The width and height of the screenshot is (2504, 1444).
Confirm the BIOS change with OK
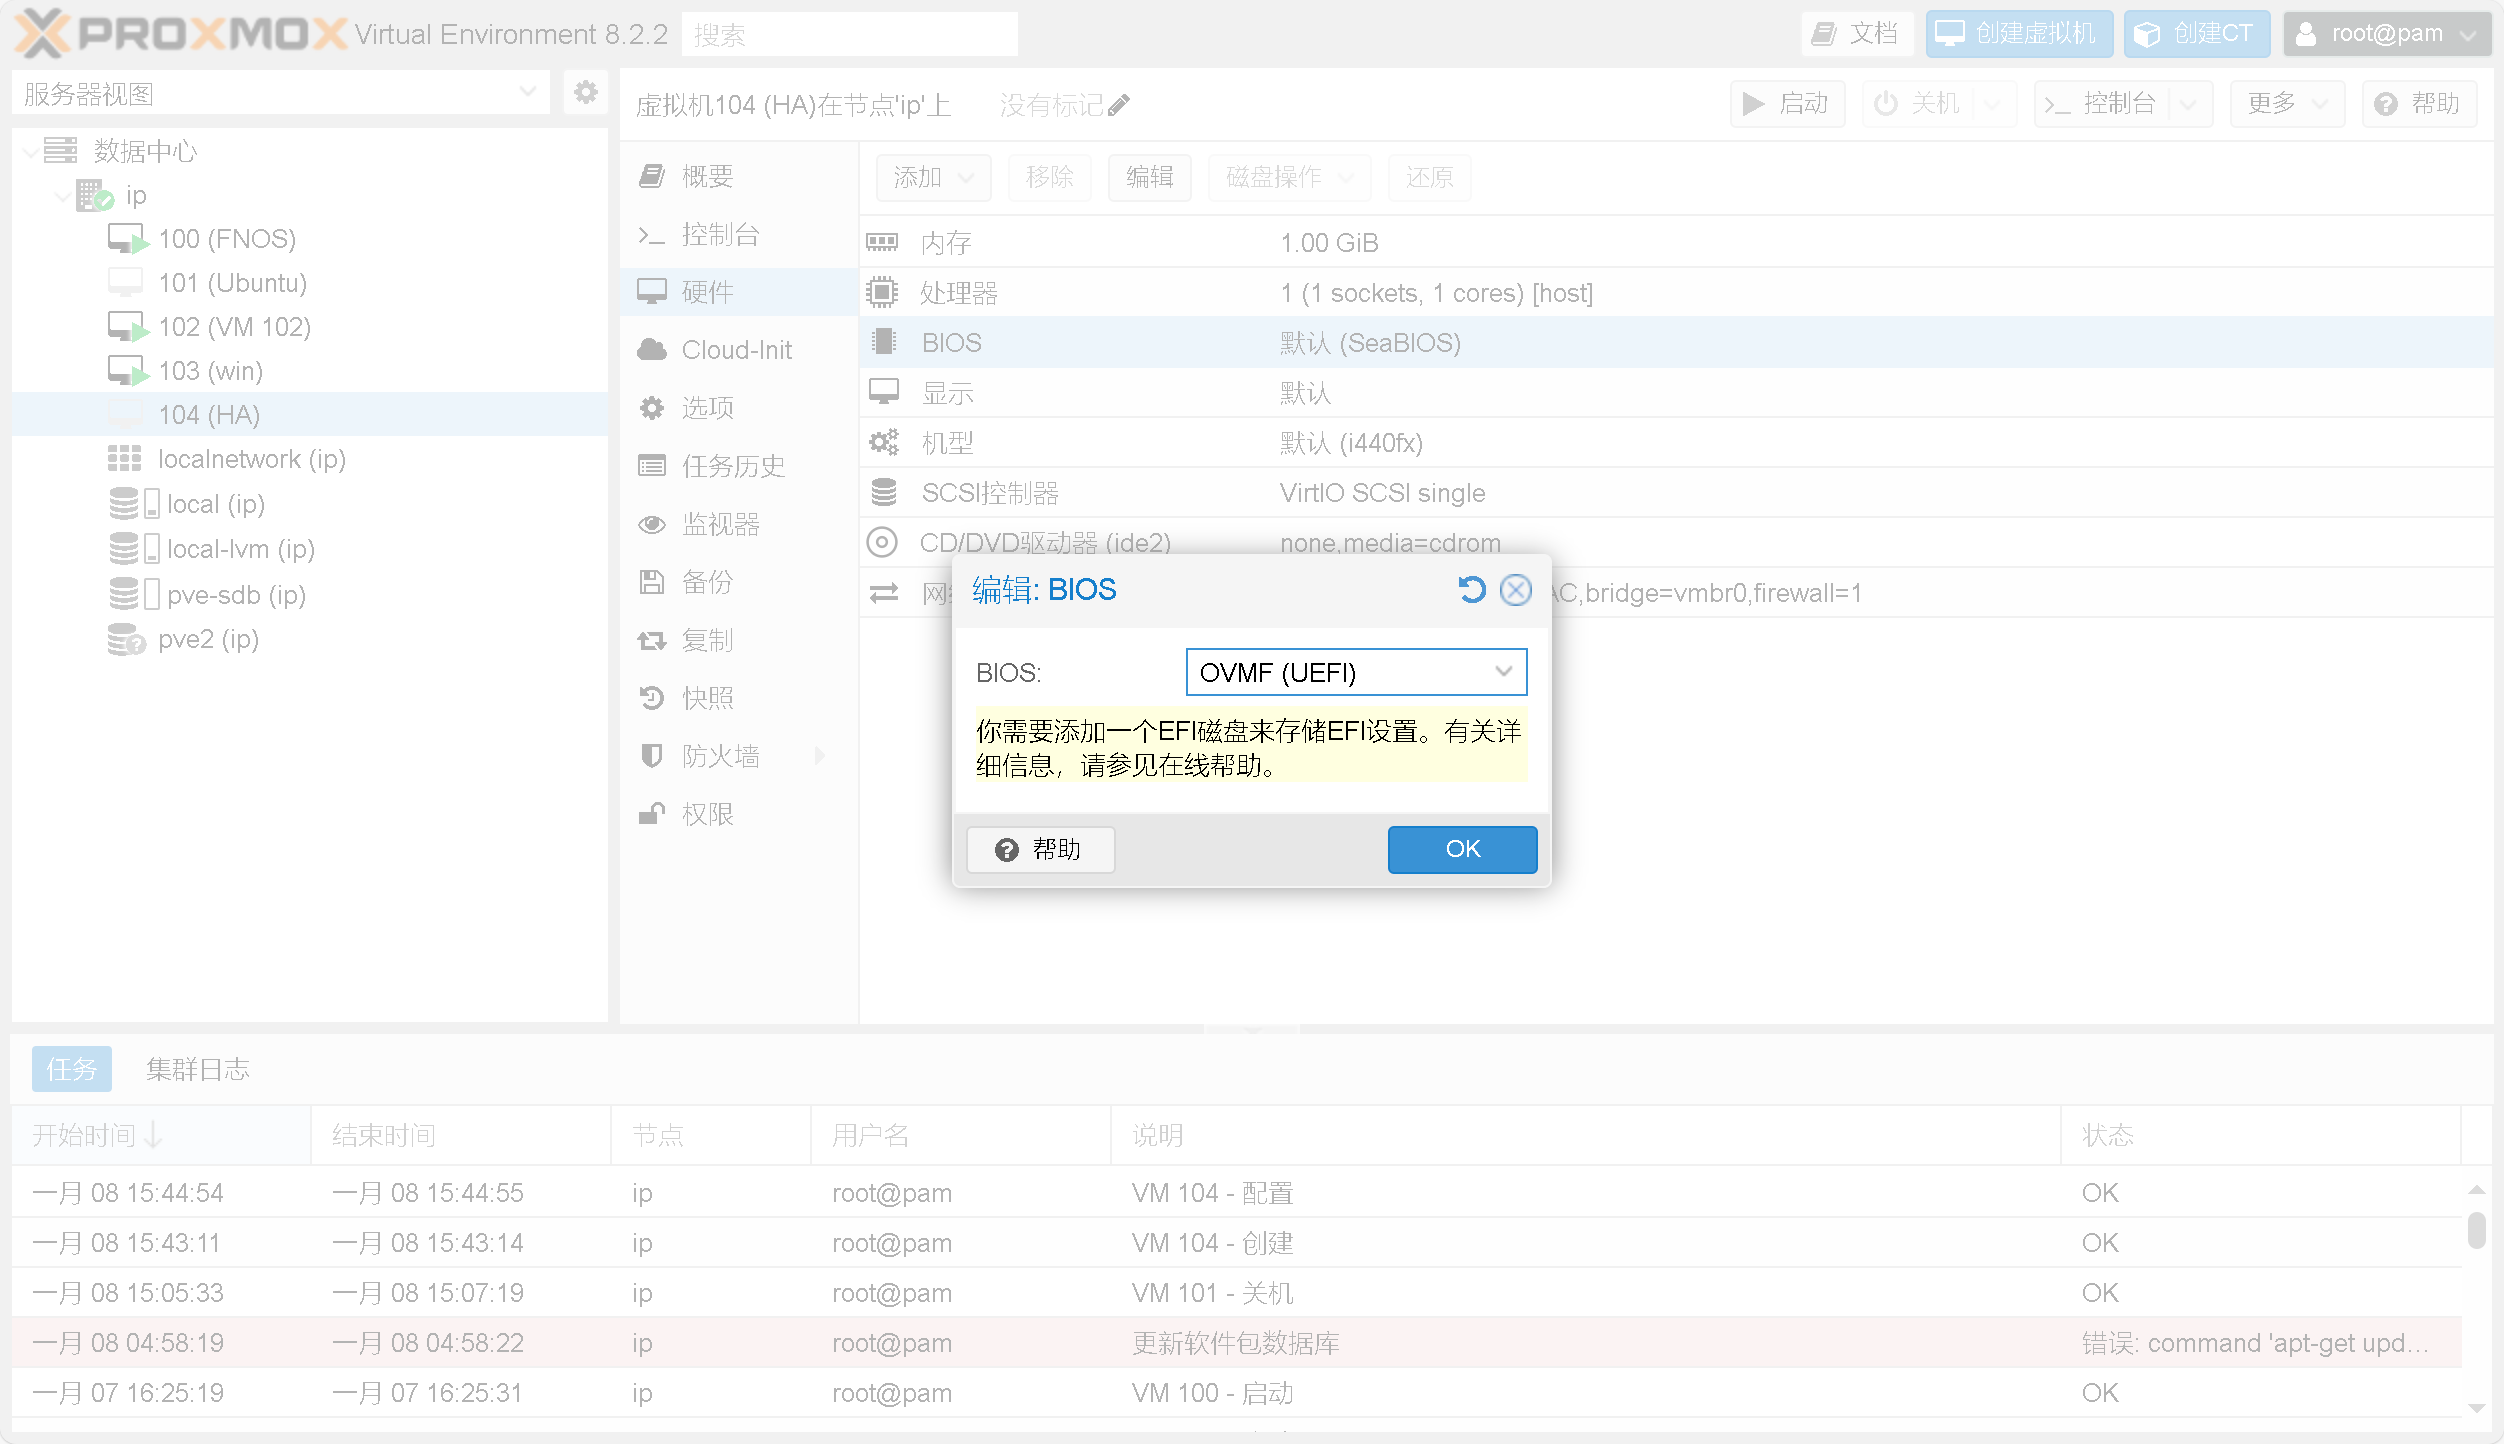[1462, 849]
